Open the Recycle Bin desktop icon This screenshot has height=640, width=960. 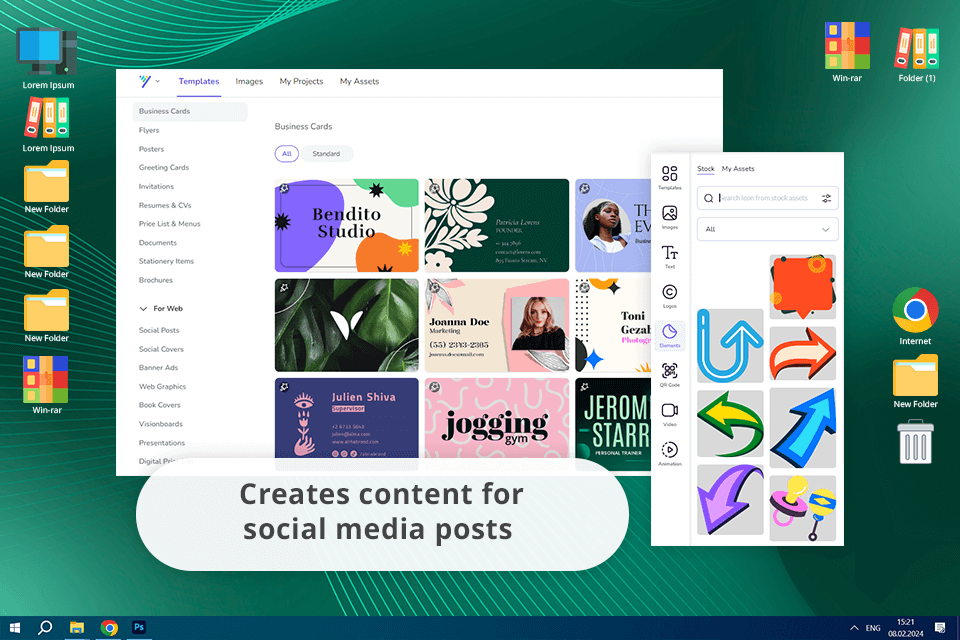(x=915, y=441)
